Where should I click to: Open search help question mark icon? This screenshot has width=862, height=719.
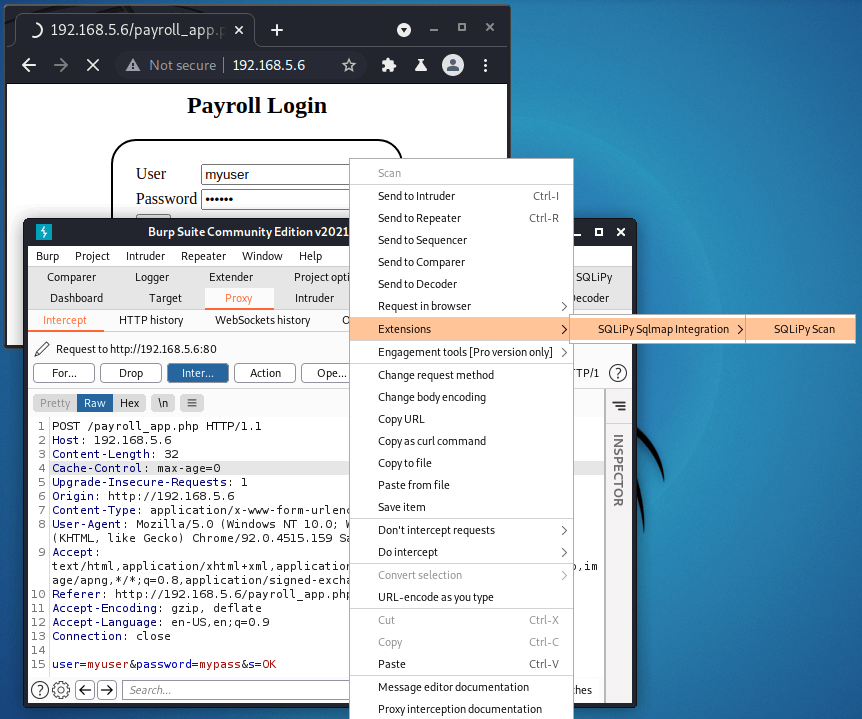pyautogui.click(x=40, y=690)
